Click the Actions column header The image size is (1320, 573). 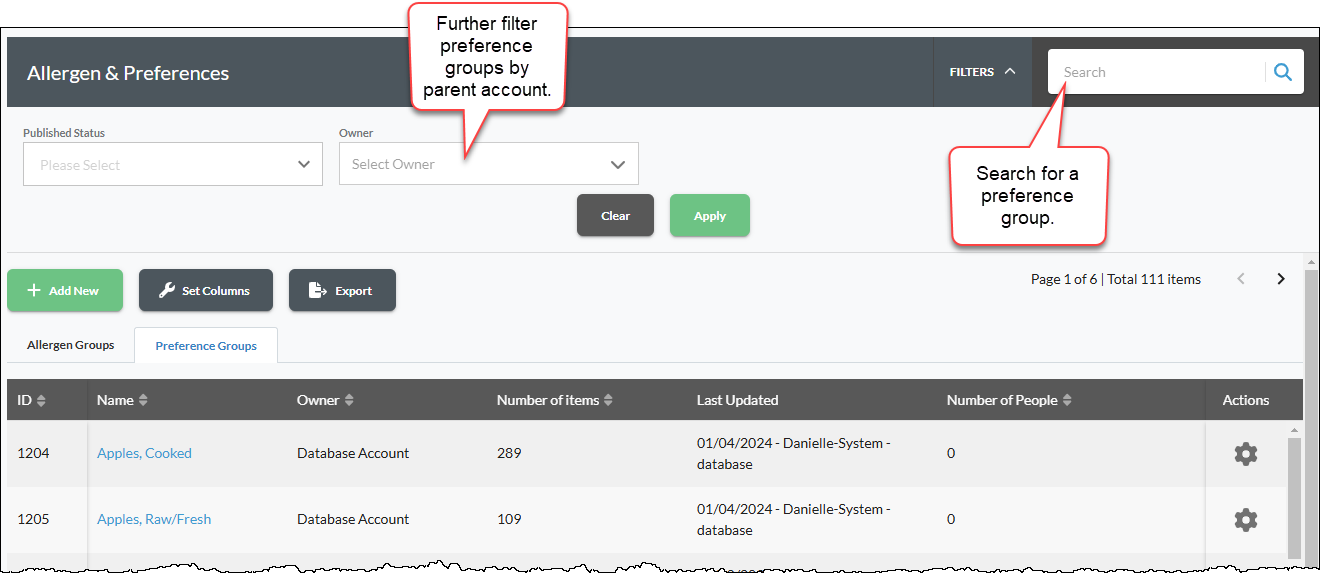[x=1245, y=400]
